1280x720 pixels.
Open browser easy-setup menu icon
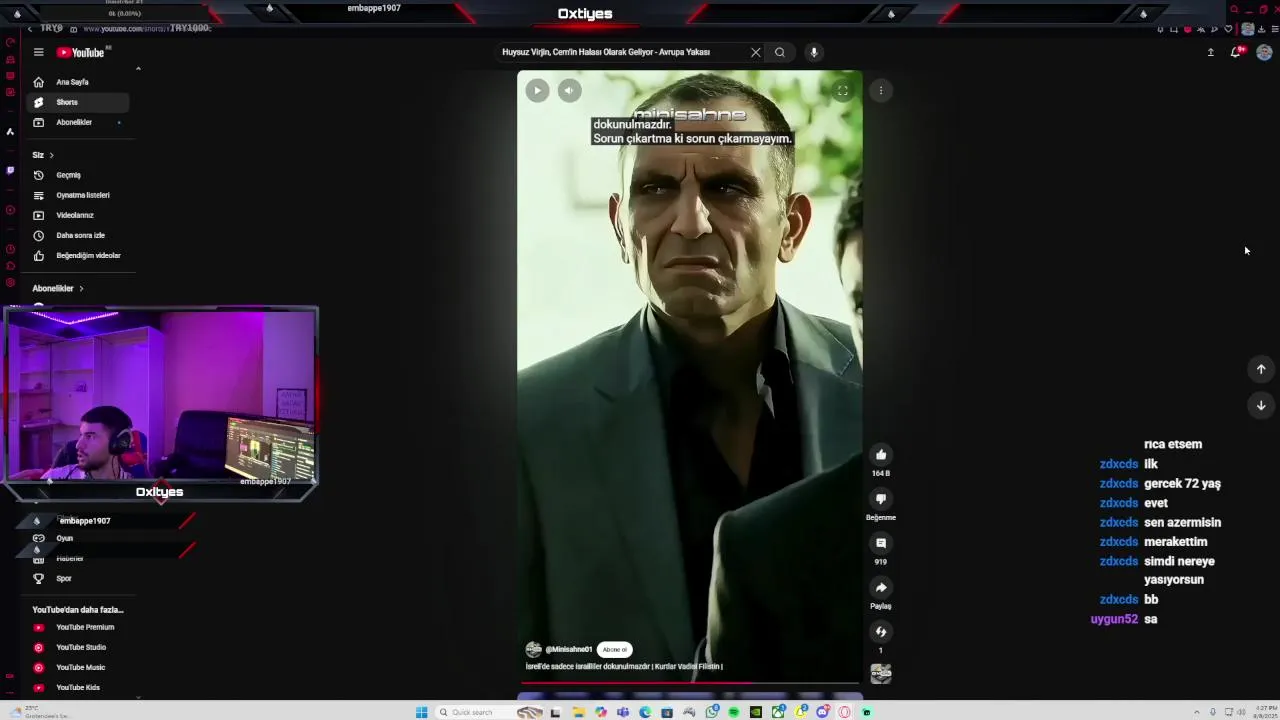1275,29
